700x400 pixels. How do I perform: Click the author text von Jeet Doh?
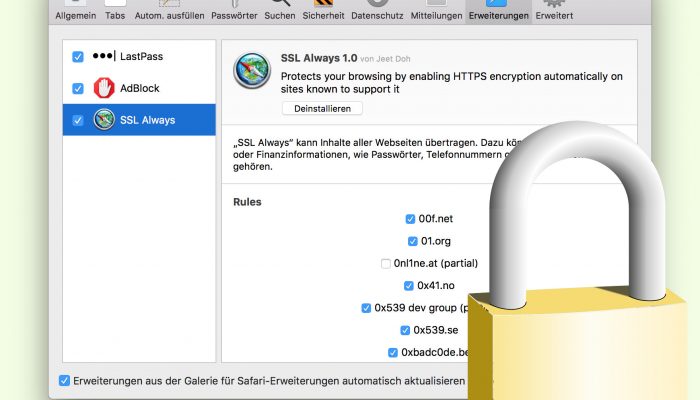(385, 59)
